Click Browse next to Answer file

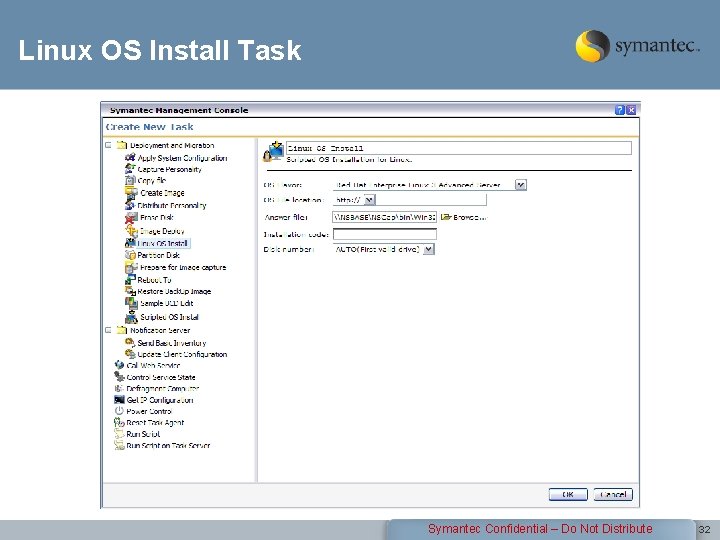(x=464, y=217)
